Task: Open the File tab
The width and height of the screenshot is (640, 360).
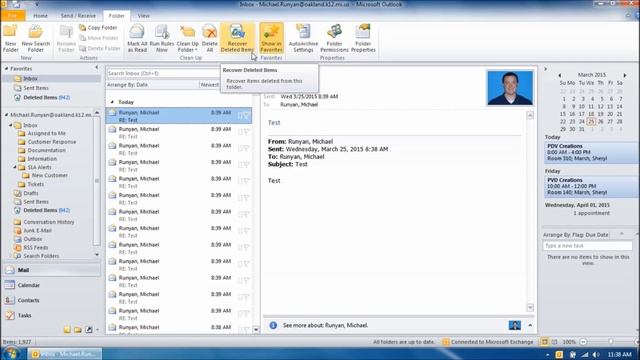Action: click(13, 16)
